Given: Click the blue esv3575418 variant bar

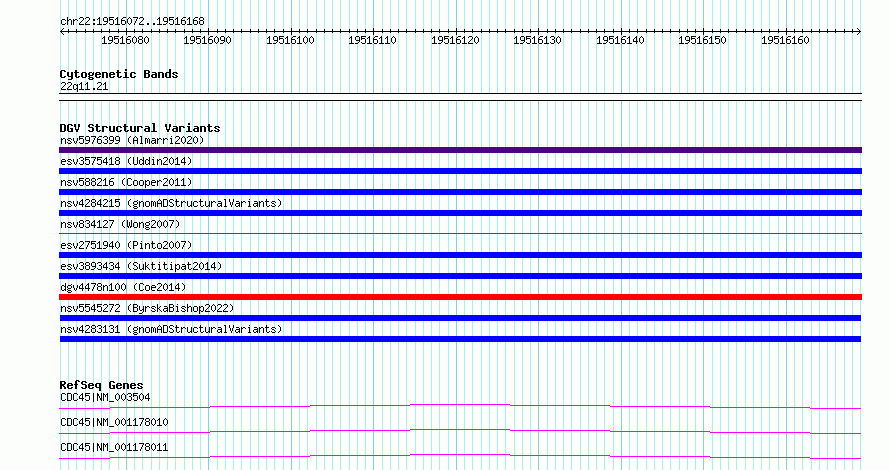Looking at the screenshot, I should click(460, 171).
